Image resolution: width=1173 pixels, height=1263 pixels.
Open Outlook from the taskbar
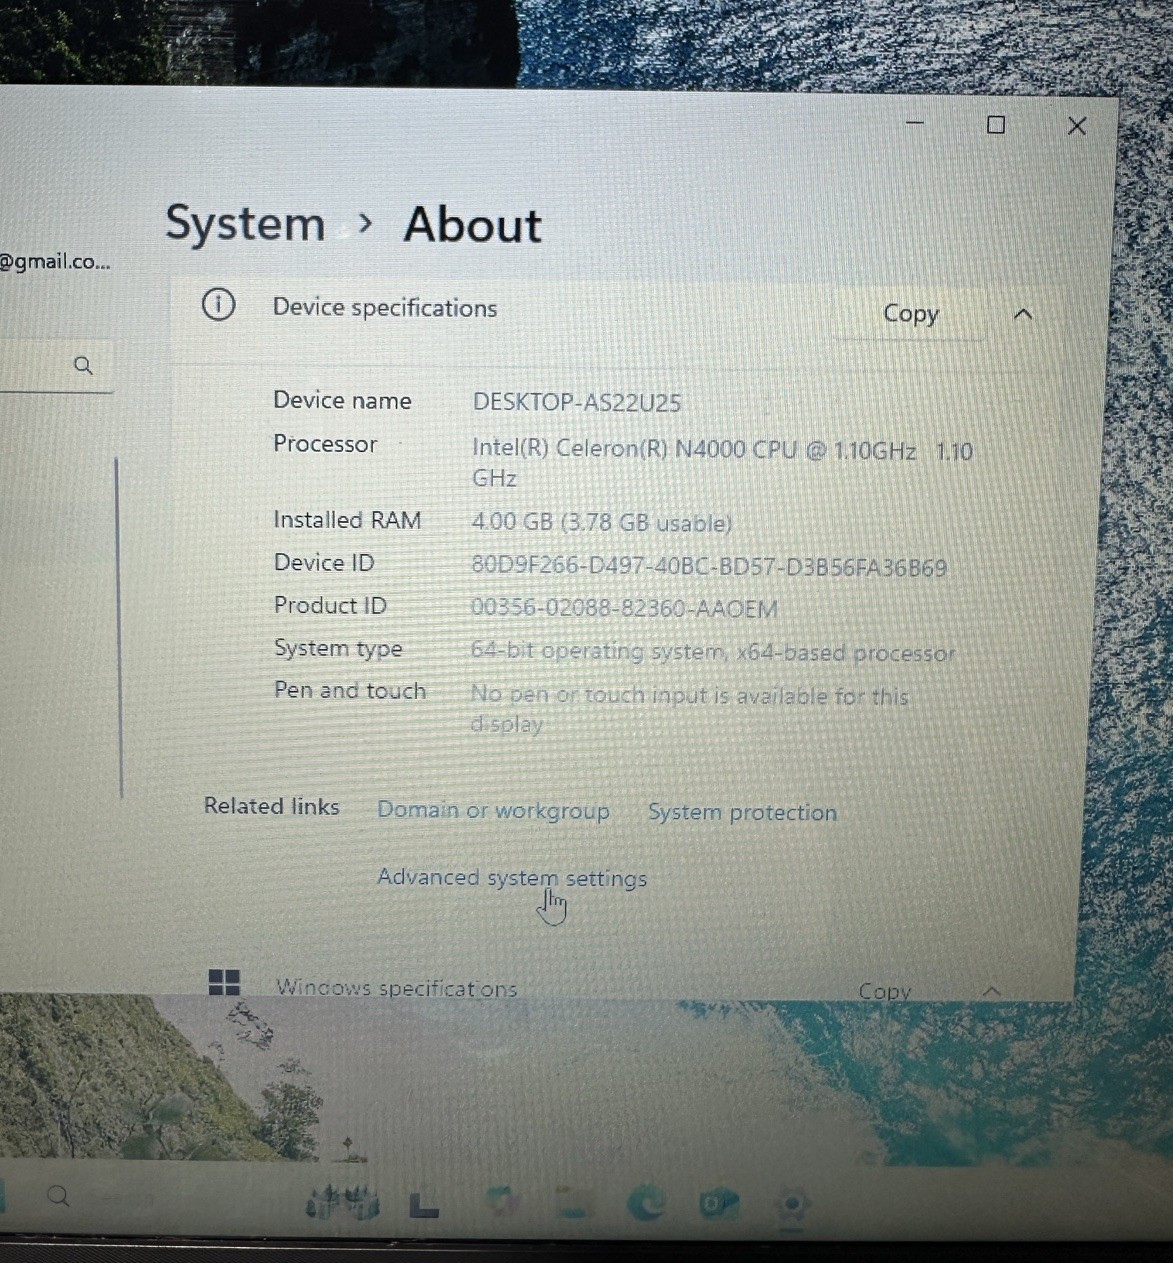click(718, 1204)
